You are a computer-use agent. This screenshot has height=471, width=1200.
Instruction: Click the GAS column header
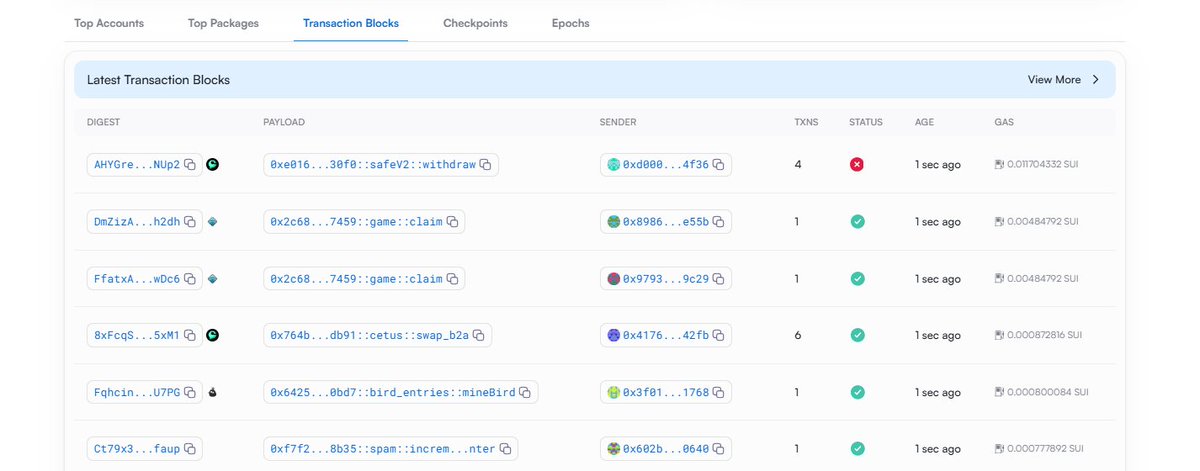coord(1004,122)
